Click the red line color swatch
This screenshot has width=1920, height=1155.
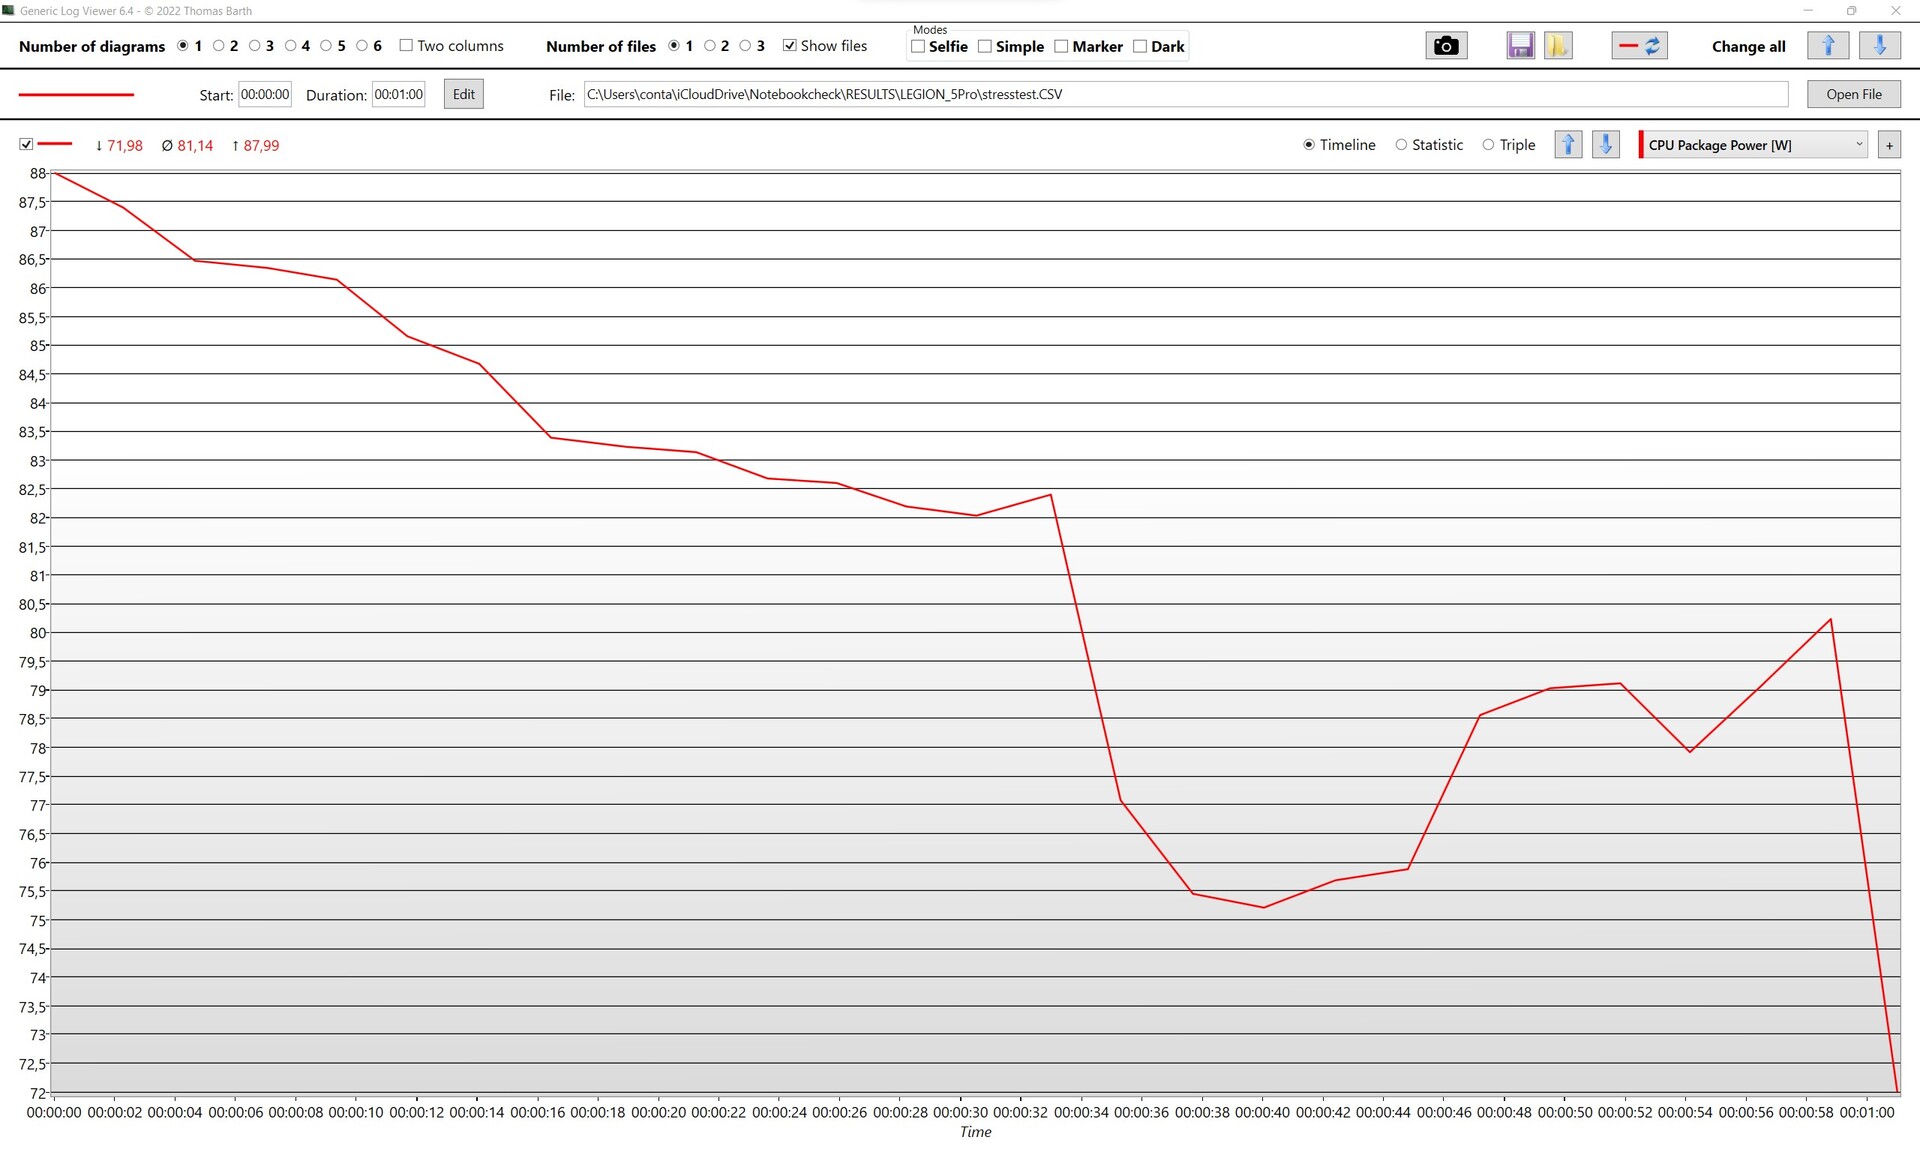[x=76, y=94]
